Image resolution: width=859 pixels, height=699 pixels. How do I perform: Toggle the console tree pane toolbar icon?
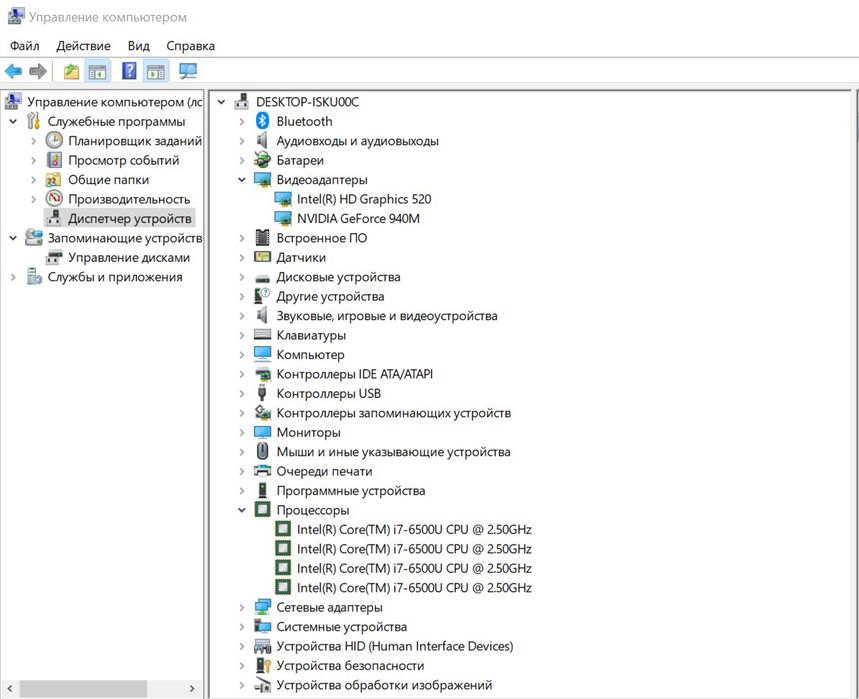[x=98, y=71]
